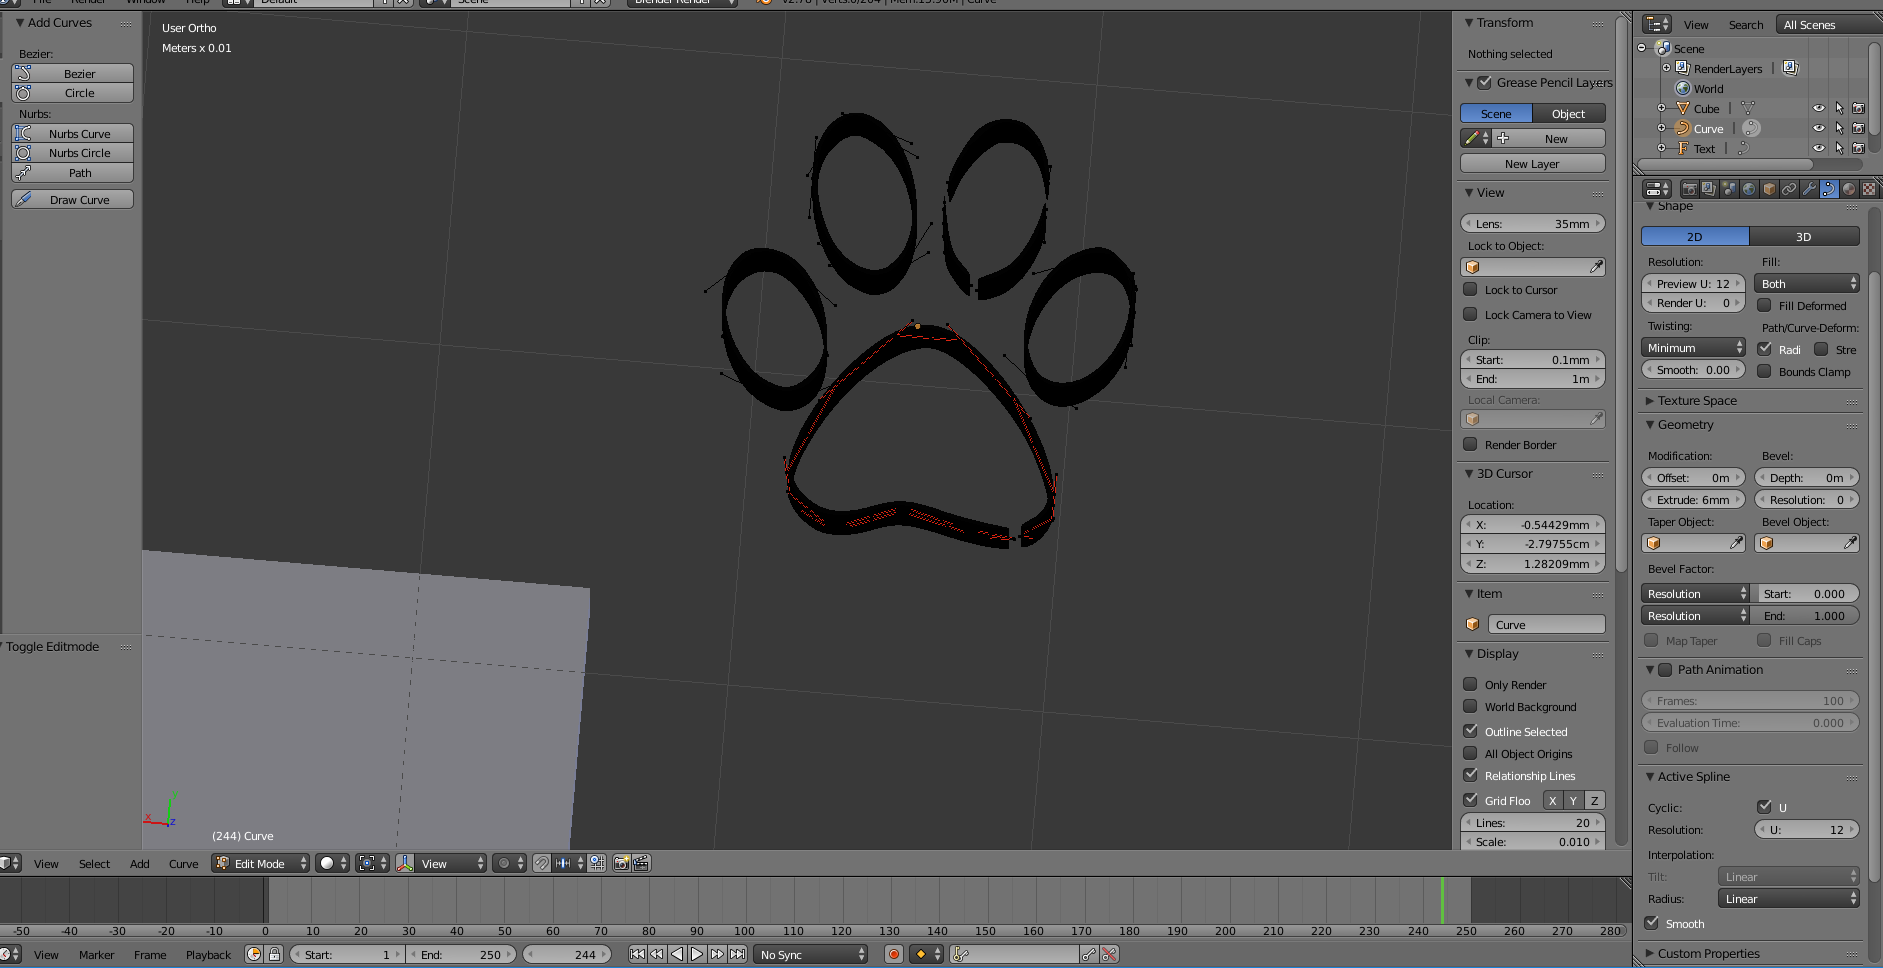Image resolution: width=1883 pixels, height=968 pixels.
Task: Switch Grease Pencil to Object tab
Action: click(x=1568, y=114)
